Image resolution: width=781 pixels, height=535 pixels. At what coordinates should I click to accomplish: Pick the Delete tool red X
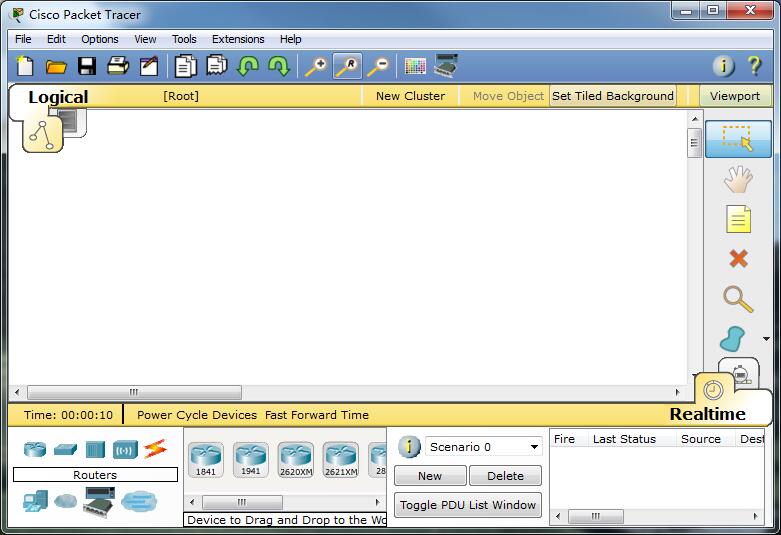pyautogui.click(x=738, y=259)
